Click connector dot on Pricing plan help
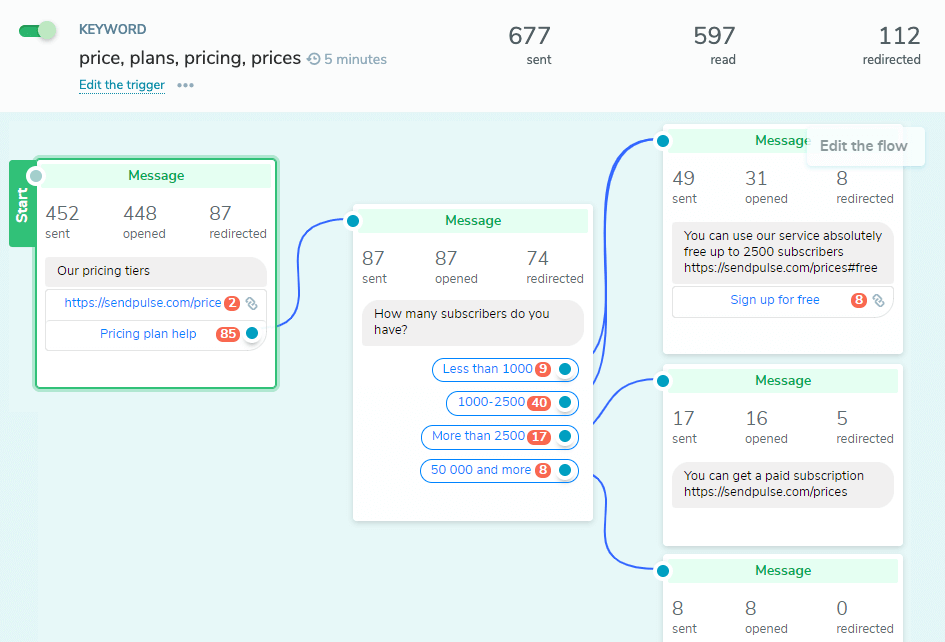This screenshot has height=642, width=945. 252,333
